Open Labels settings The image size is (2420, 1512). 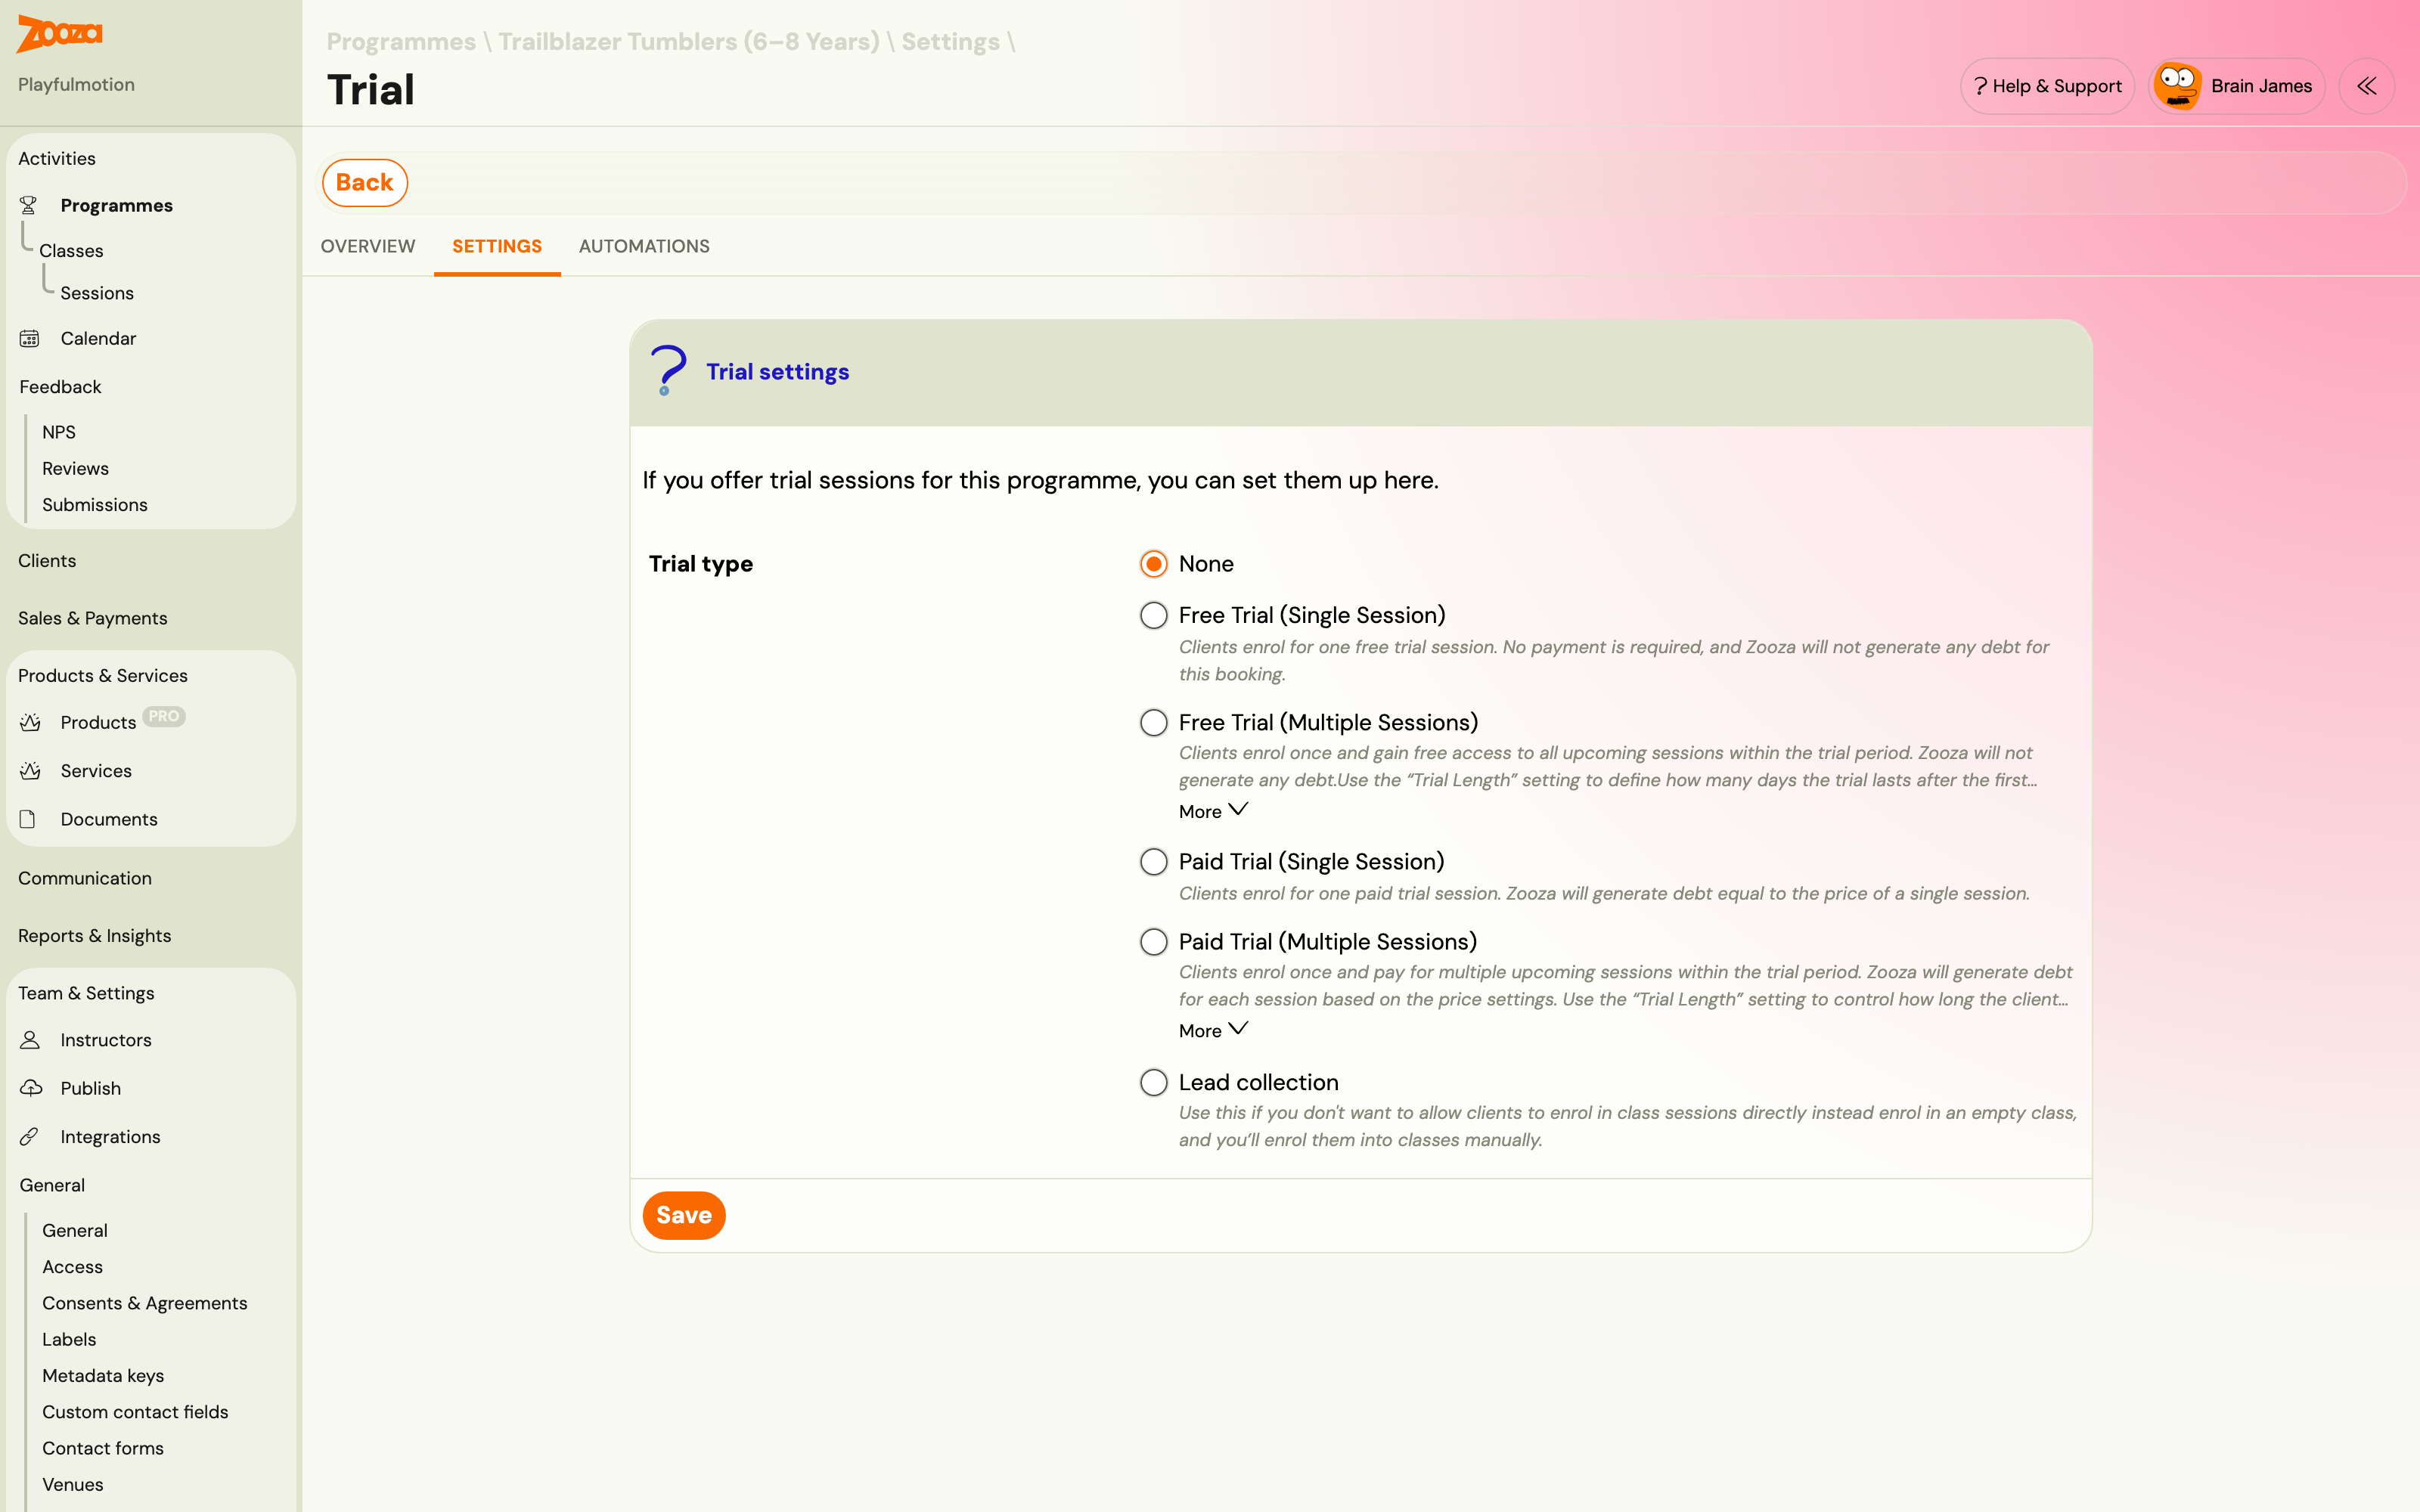click(69, 1340)
